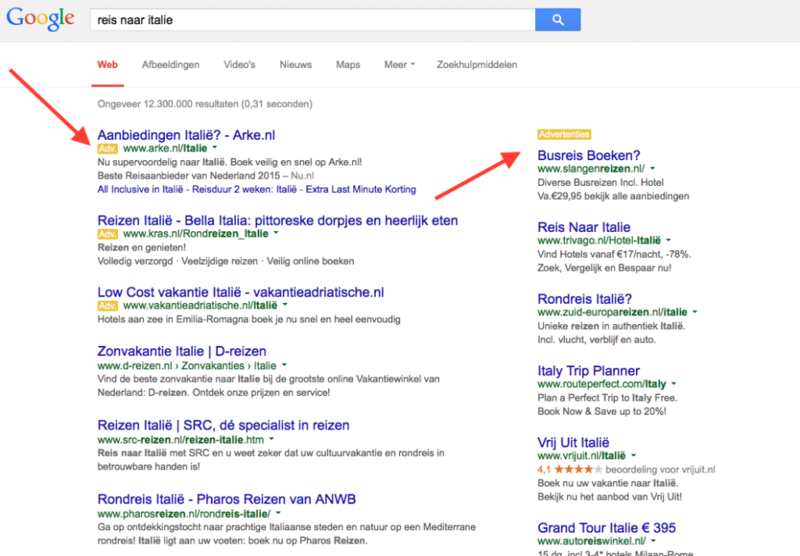Expand dropdown arrow next to vakantieadriatische.nl URL
Image resolution: width=800 pixels, height=556 pixels.
[x=285, y=305]
